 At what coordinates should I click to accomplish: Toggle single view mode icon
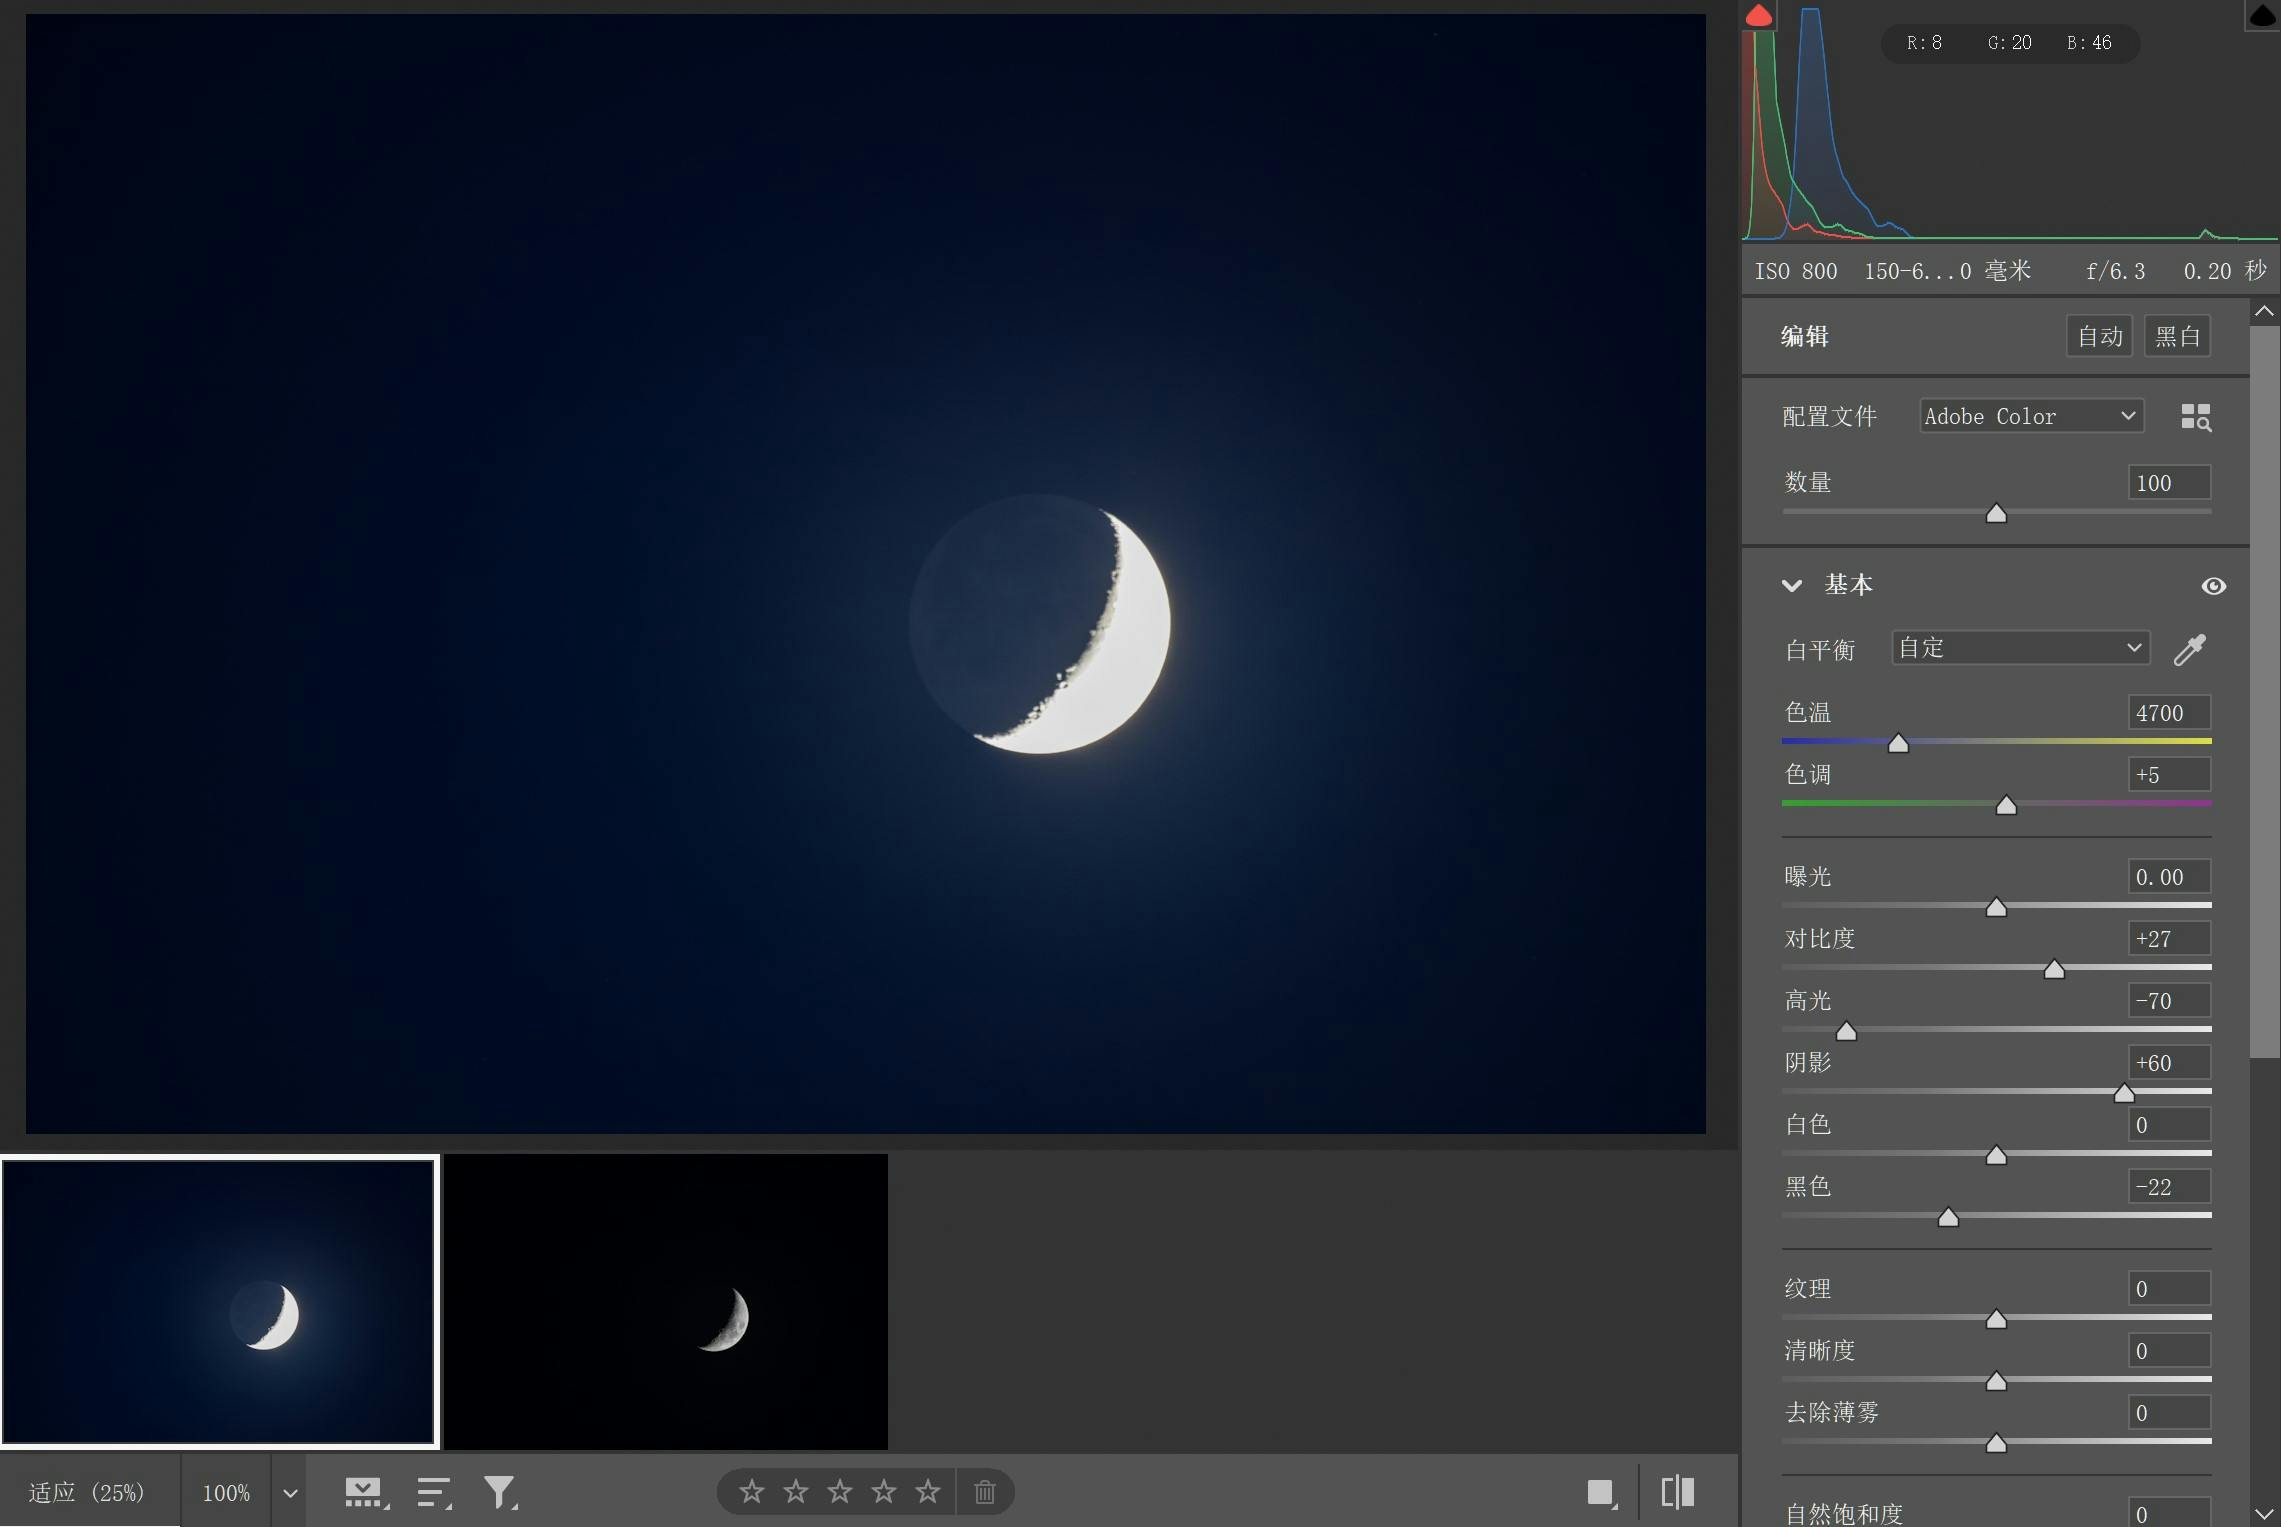click(x=1602, y=1493)
